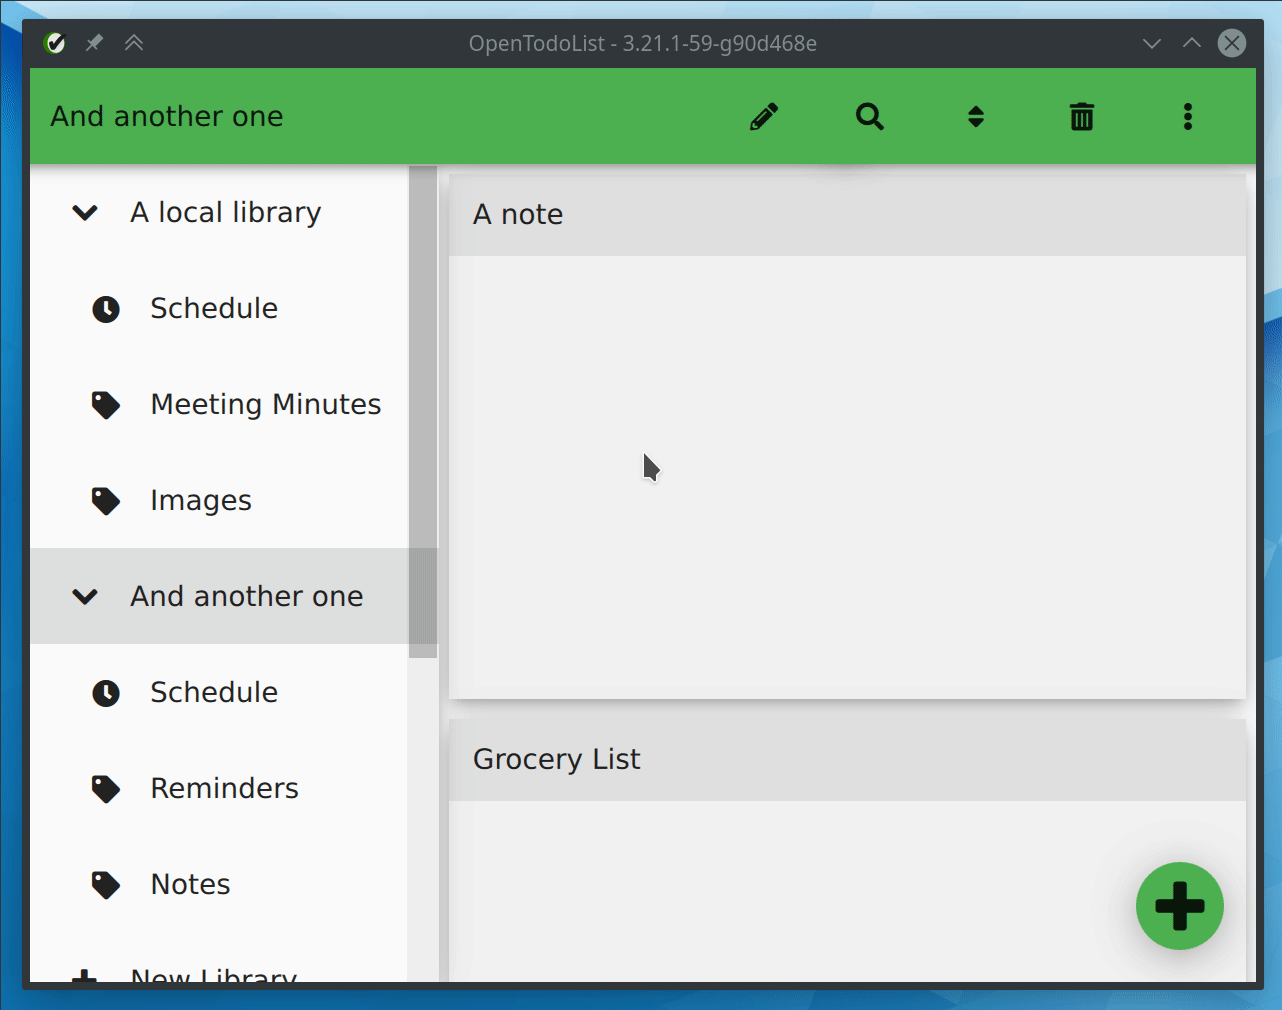Open the A note card
Screen dimensions: 1282x1010
pos(847,436)
